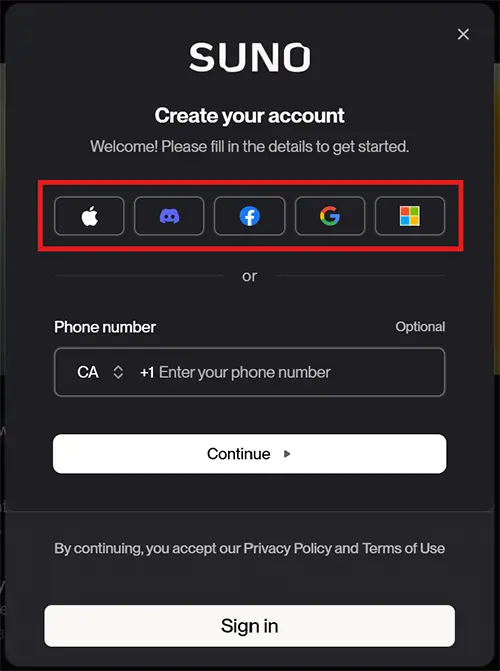Click the Optional text above the field
Image resolution: width=500 pixels, height=671 pixels.
420,327
